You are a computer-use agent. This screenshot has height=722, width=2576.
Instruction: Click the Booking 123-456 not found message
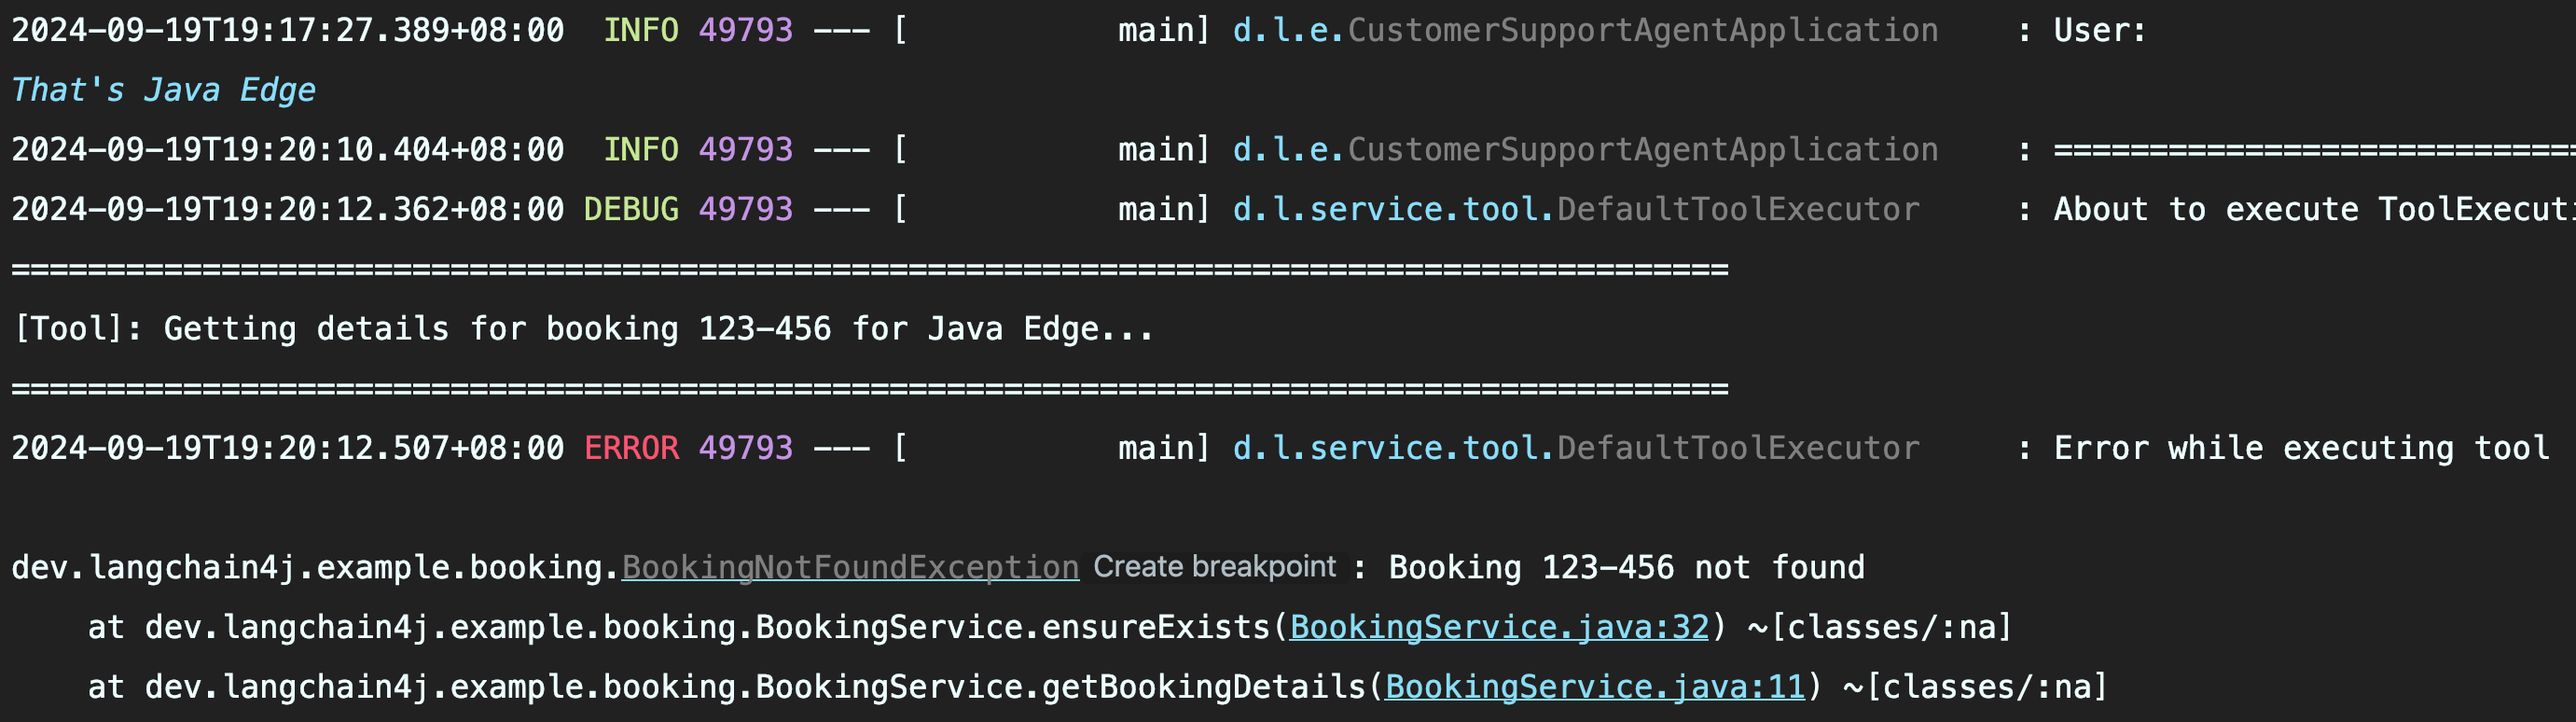pyautogui.click(x=1626, y=567)
